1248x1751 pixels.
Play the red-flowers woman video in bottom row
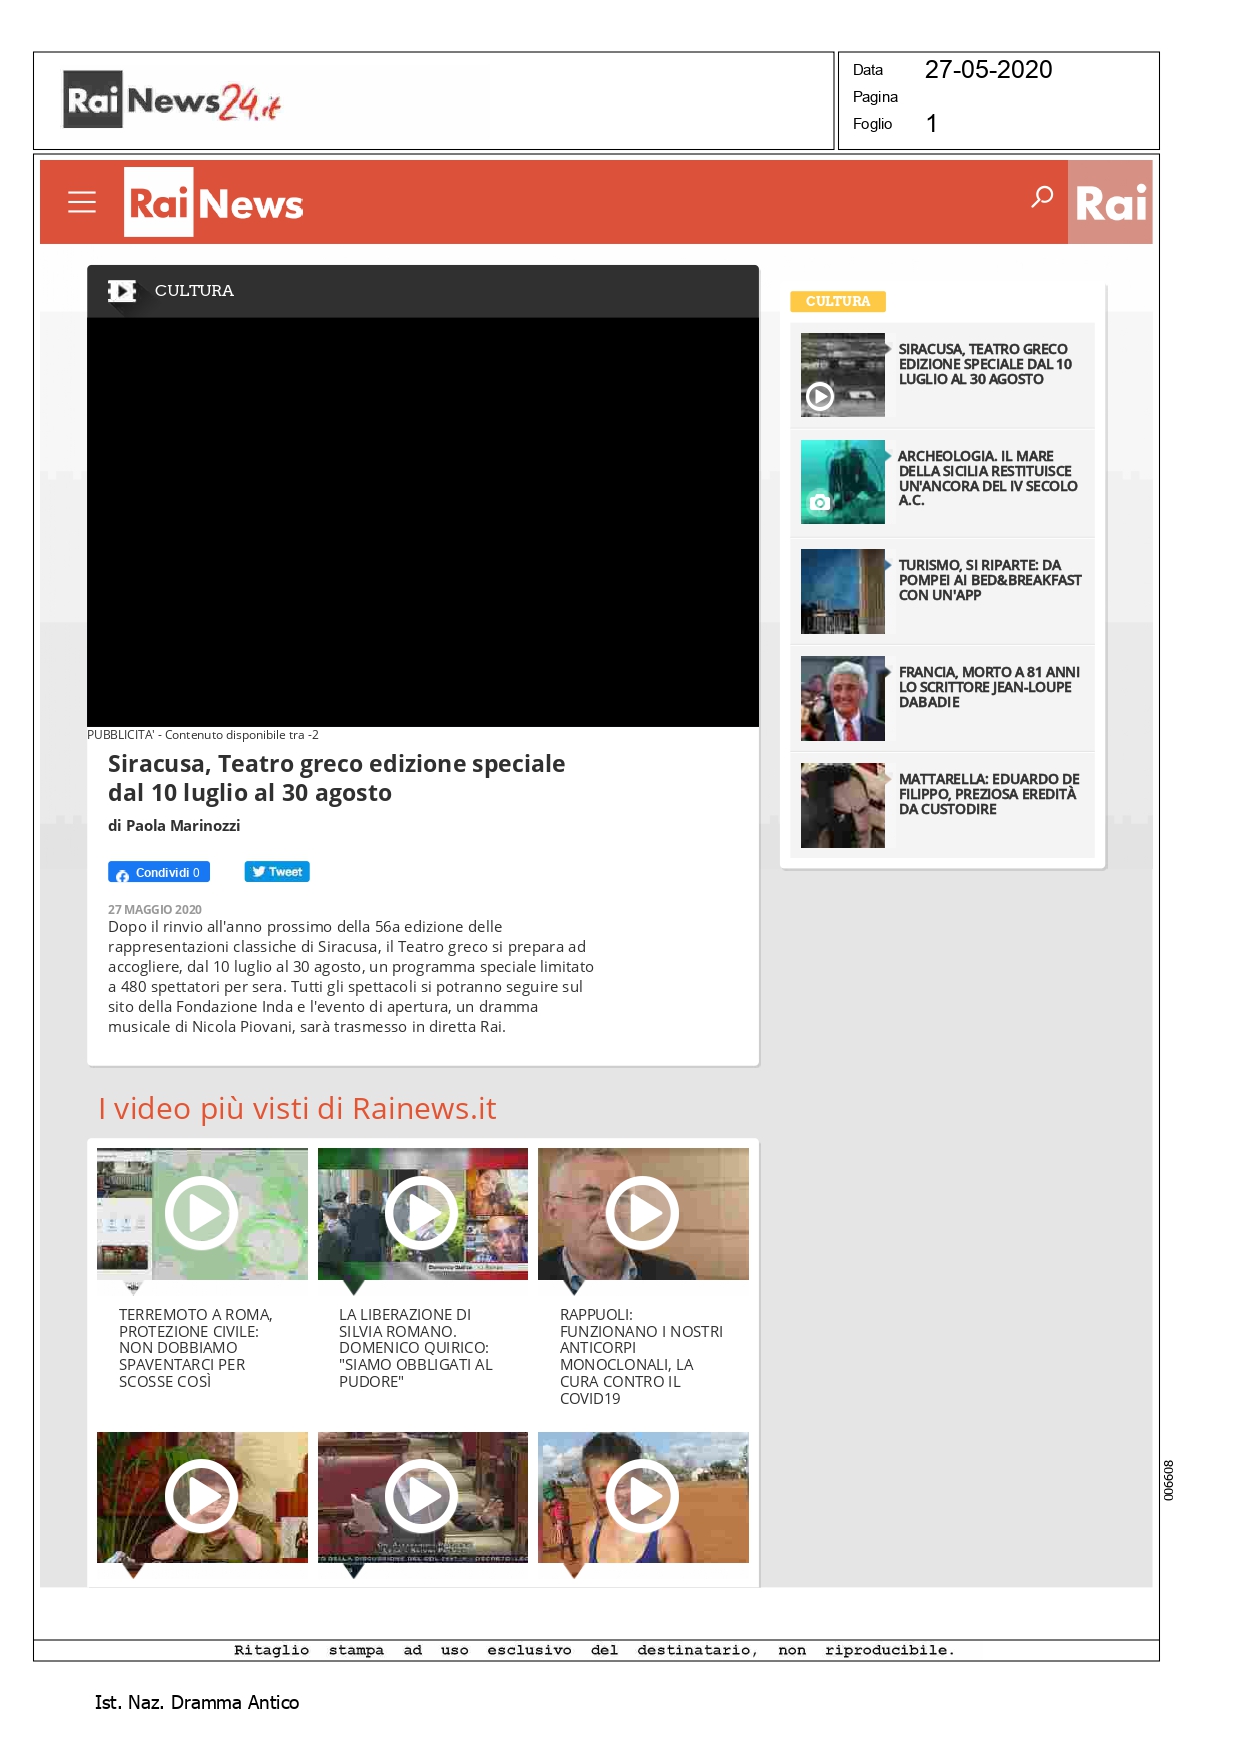pyautogui.click(x=202, y=1497)
